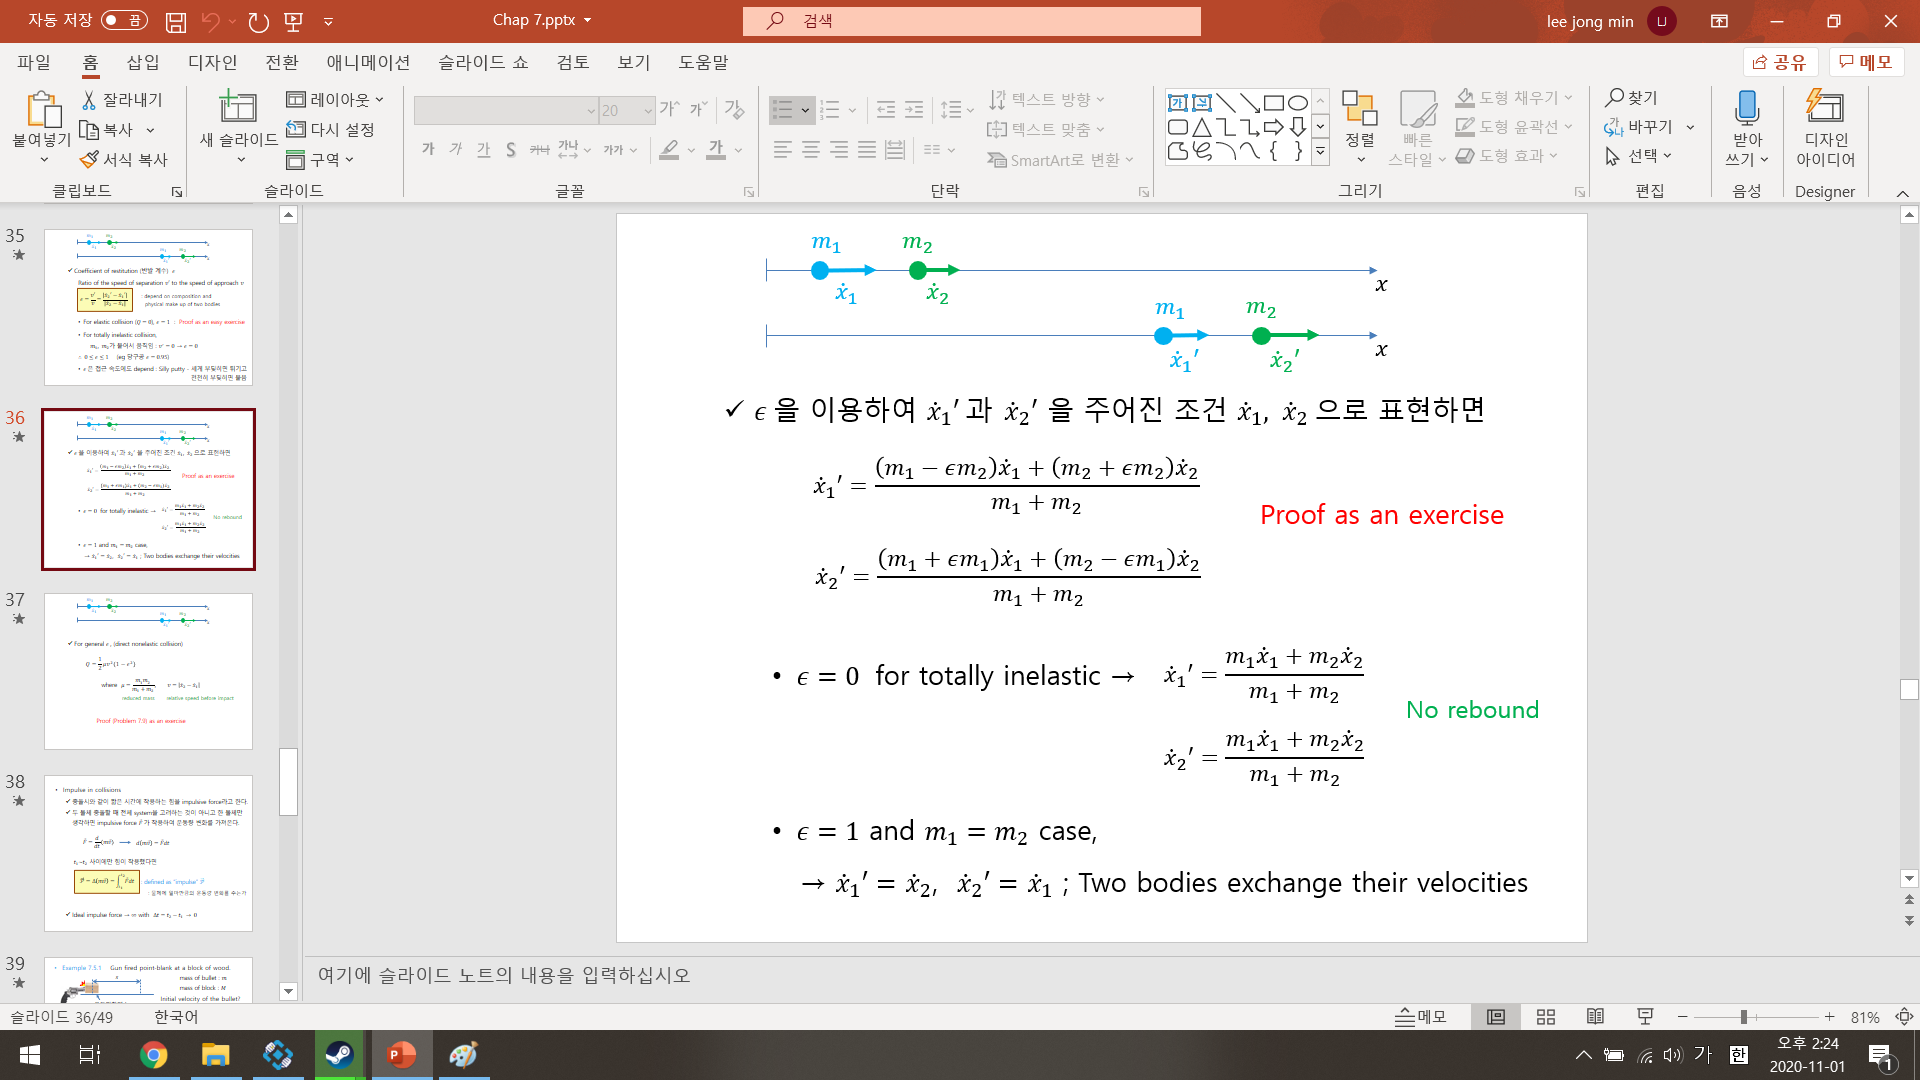1920x1080 pixels.
Task: Open the layout gallery (레이아웃)
Action: click(x=334, y=99)
